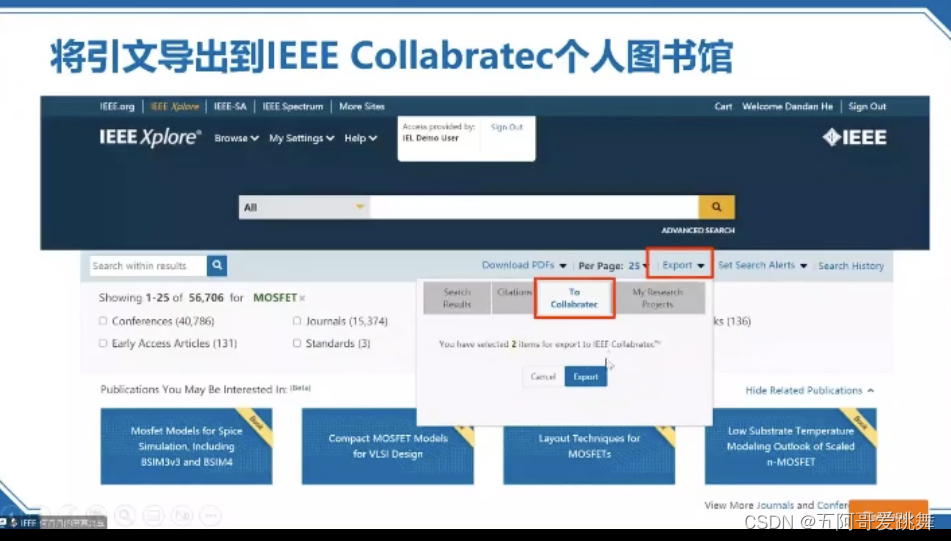Click Sign Out in access-provided box
Screen dimensions: 951x541
(506, 127)
